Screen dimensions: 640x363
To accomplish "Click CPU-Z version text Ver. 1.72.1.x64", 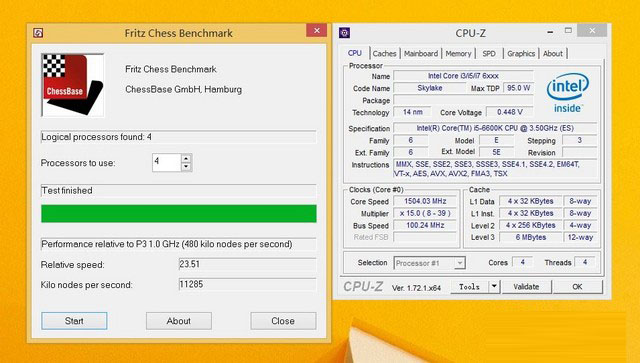I will pyautogui.click(x=416, y=288).
